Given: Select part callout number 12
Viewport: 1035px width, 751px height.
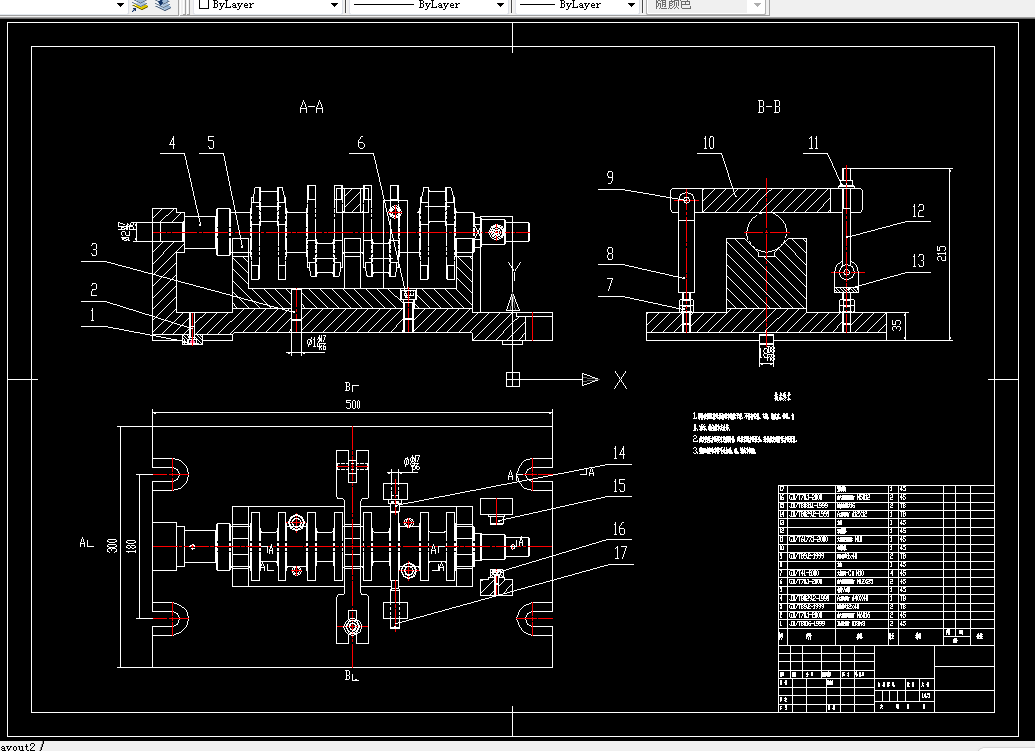Looking at the screenshot, I should pos(918,211).
